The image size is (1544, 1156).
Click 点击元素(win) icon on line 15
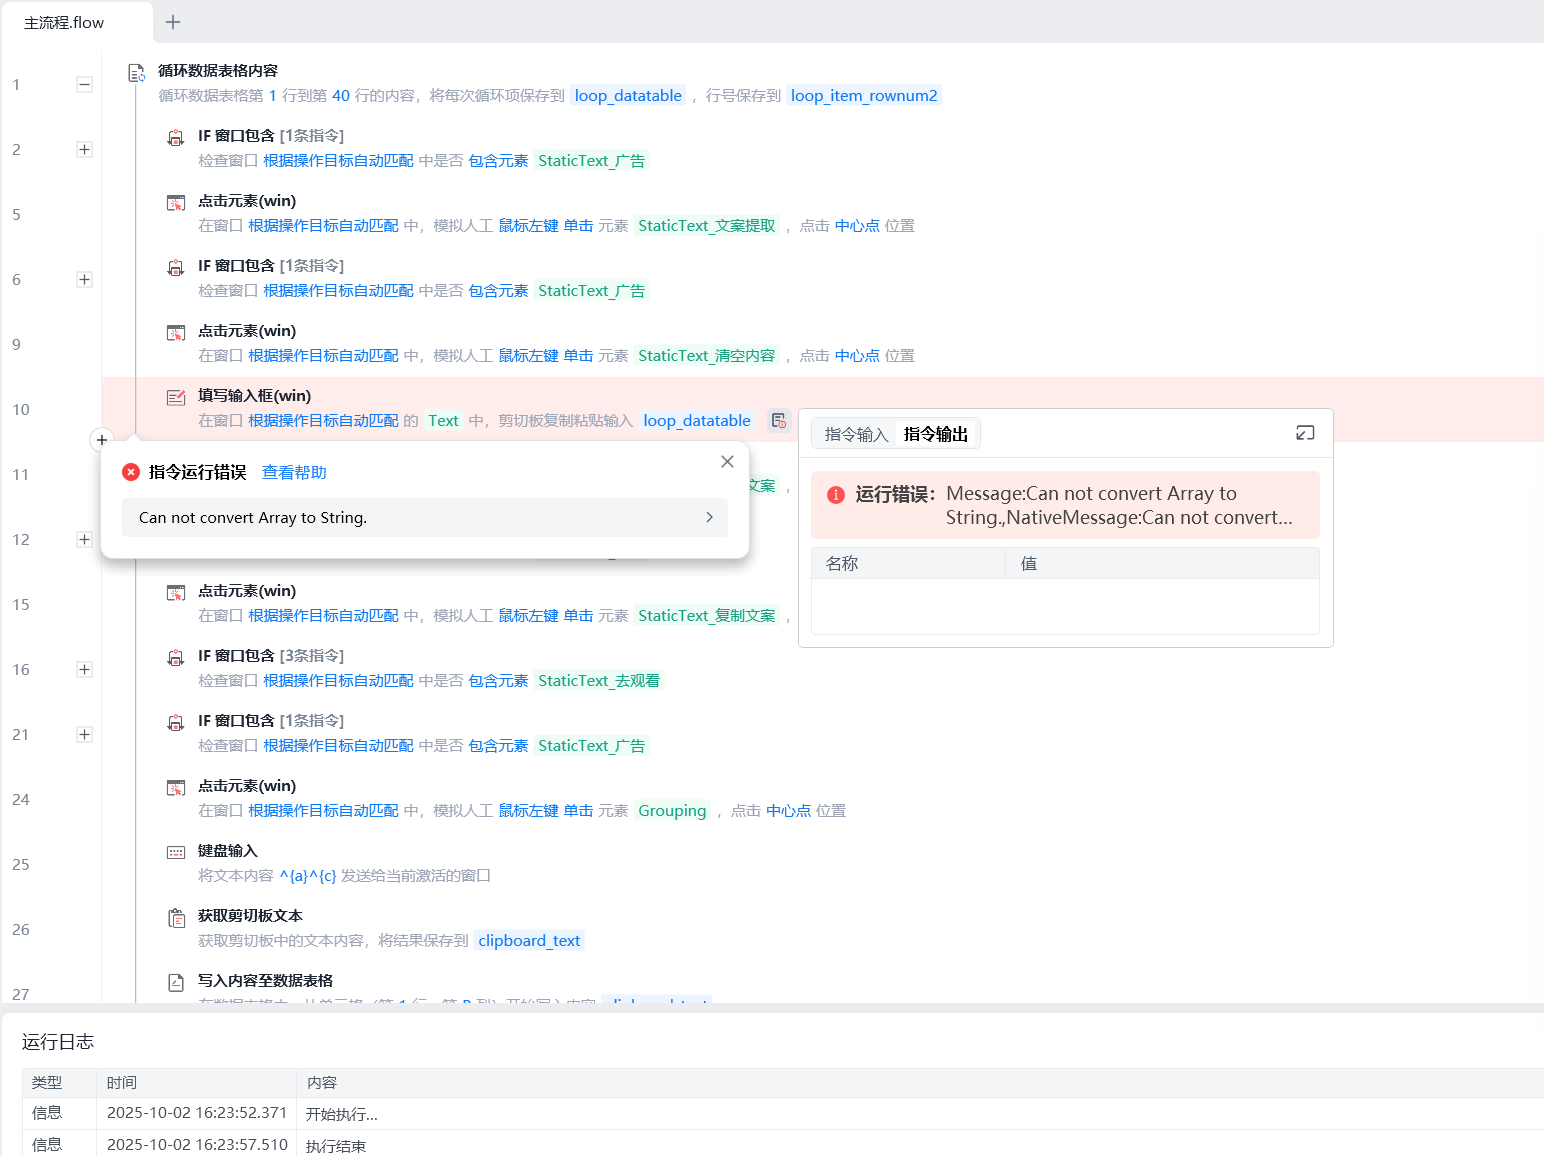coord(176,593)
